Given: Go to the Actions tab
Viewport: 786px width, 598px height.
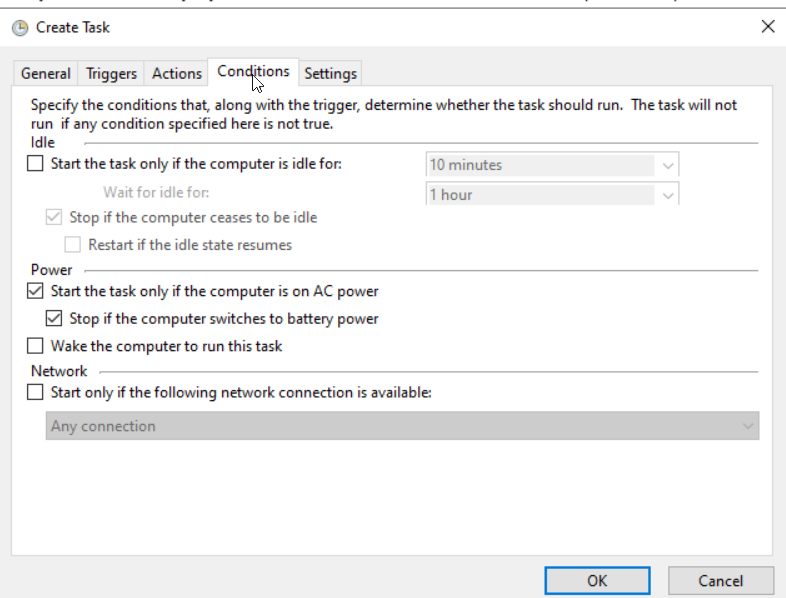Looking at the screenshot, I should 177,74.
